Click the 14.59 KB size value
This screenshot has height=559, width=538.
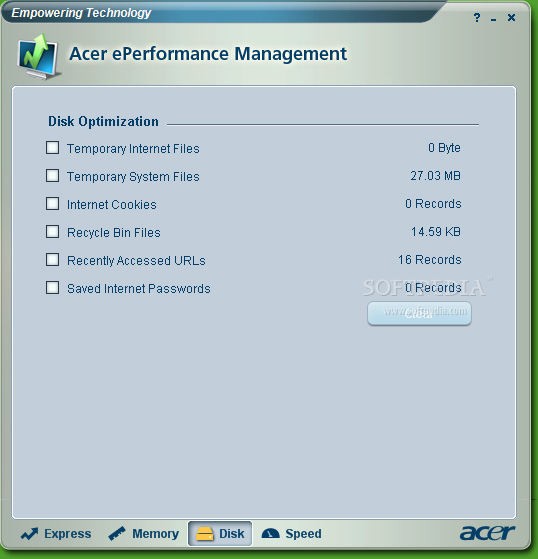[x=436, y=232]
